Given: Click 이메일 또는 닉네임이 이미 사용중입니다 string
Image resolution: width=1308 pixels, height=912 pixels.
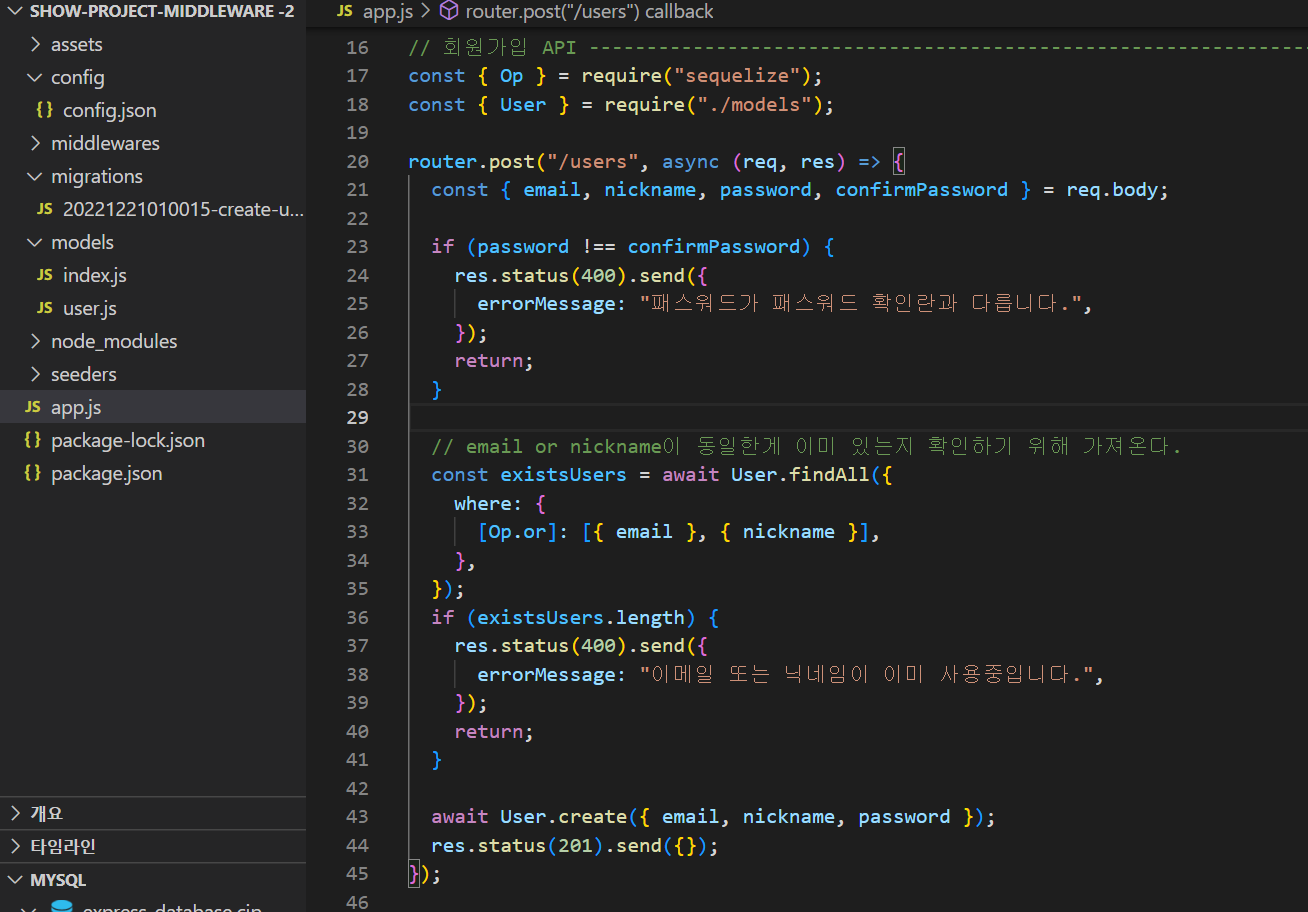Looking at the screenshot, I should pyautogui.click(x=866, y=675).
